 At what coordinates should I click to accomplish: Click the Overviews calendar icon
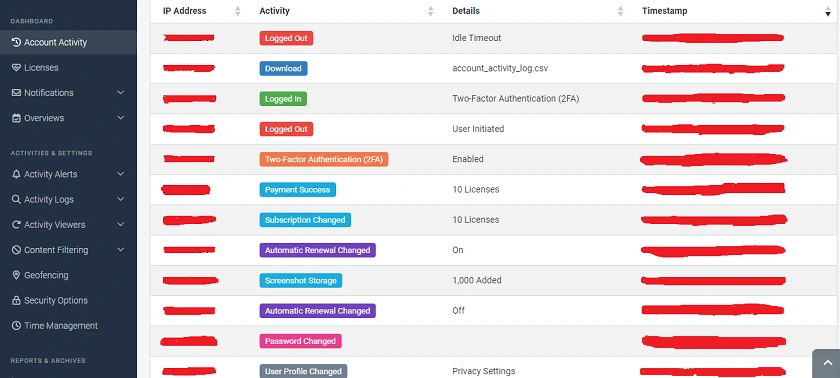click(16, 118)
